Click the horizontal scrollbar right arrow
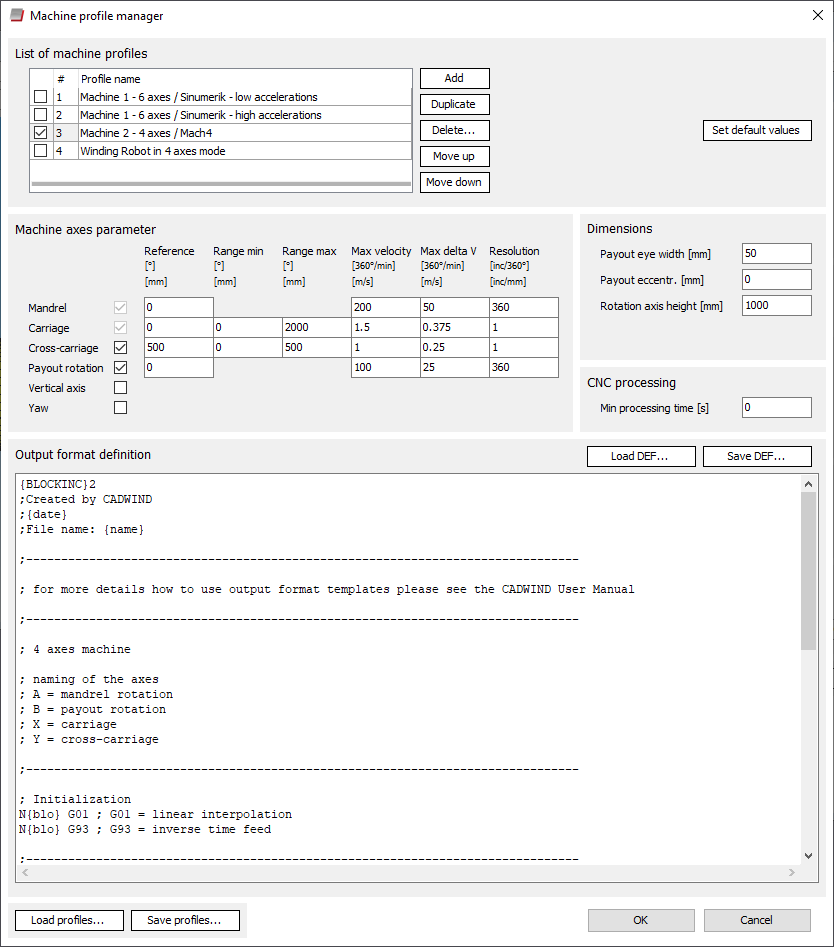Image resolution: width=834 pixels, height=947 pixels. tap(792, 872)
